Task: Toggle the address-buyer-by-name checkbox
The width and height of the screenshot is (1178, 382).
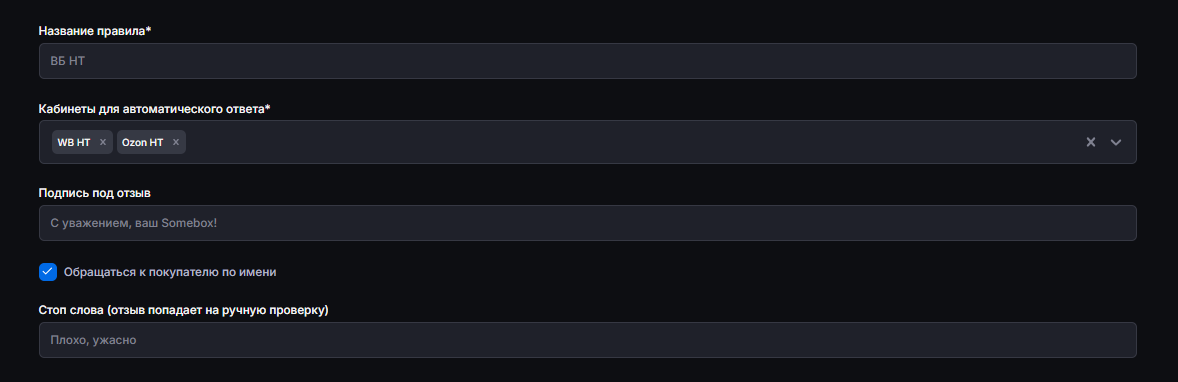Action: [x=48, y=272]
